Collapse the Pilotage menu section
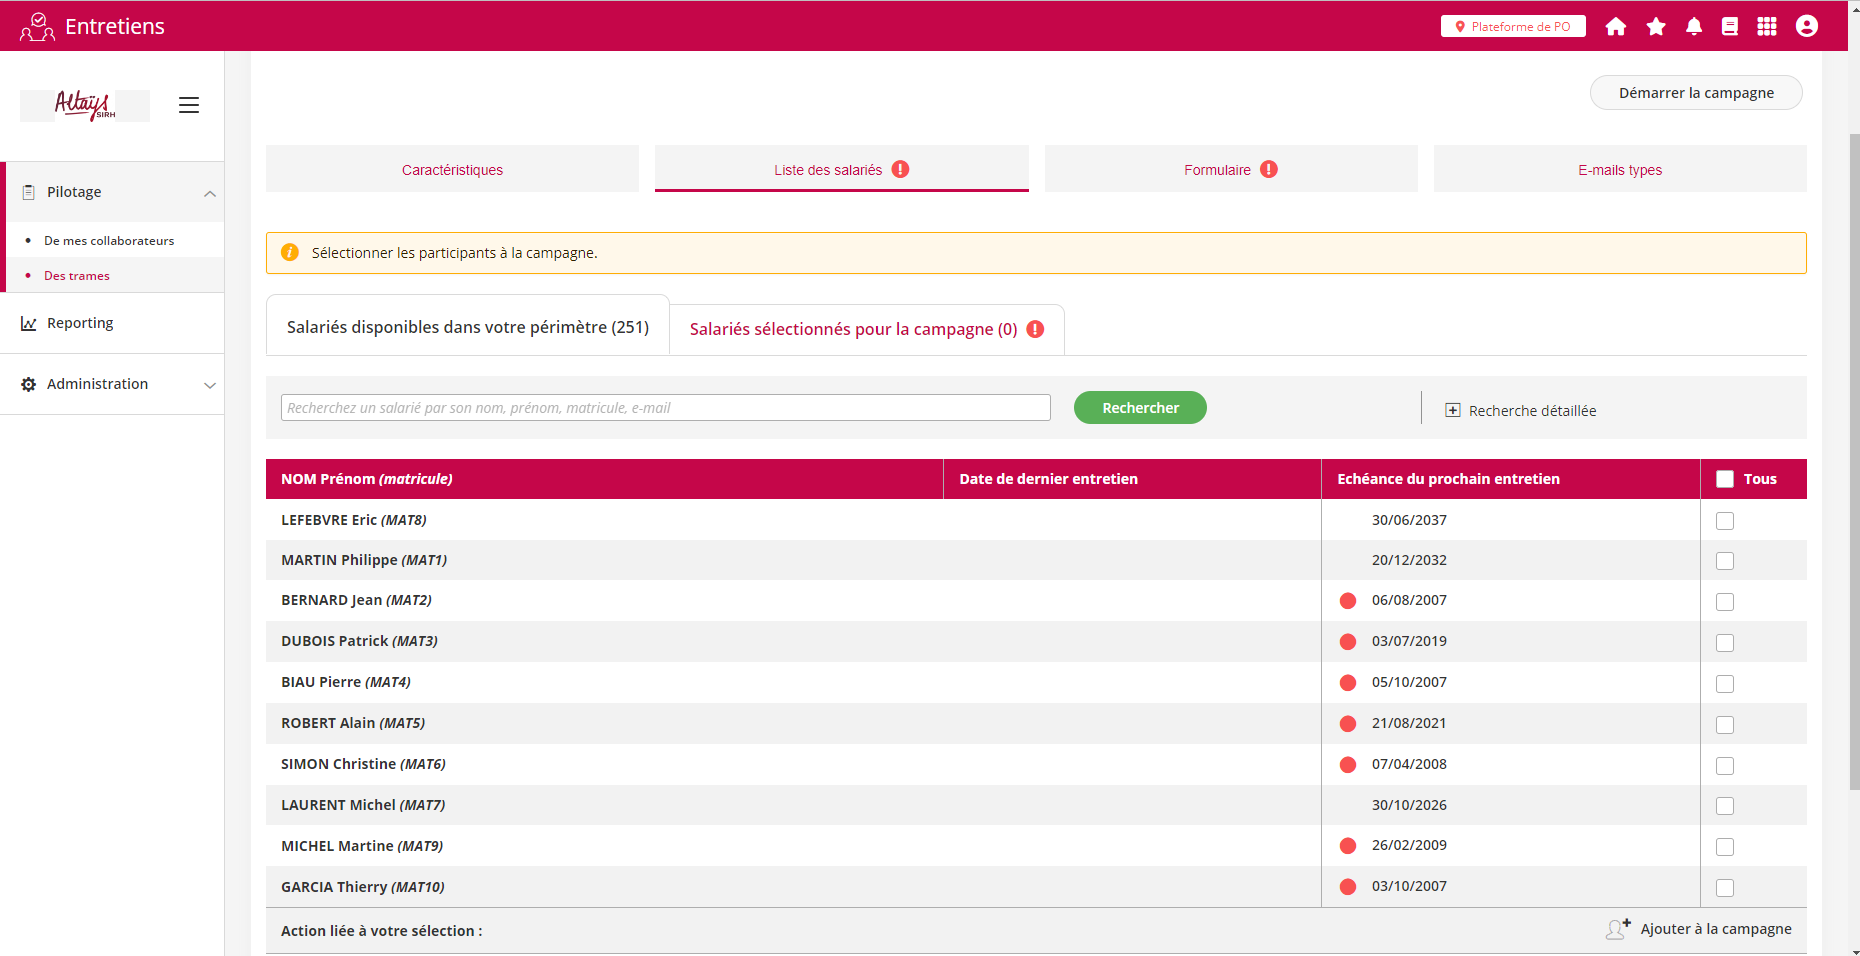Image resolution: width=1860 pixels, height=956 pixels. coord(209,193)
